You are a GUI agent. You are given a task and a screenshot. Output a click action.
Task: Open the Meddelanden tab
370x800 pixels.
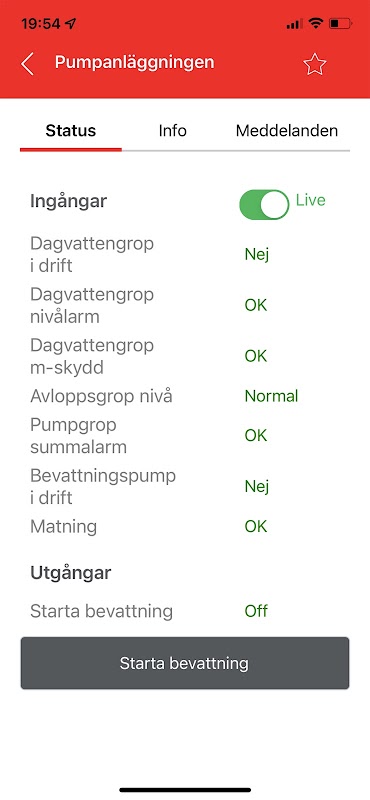[x=287, y=131]
